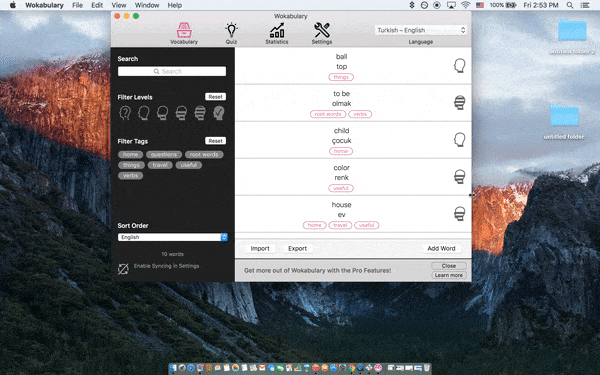Toggle the home filter tag

tap(130, 155)
